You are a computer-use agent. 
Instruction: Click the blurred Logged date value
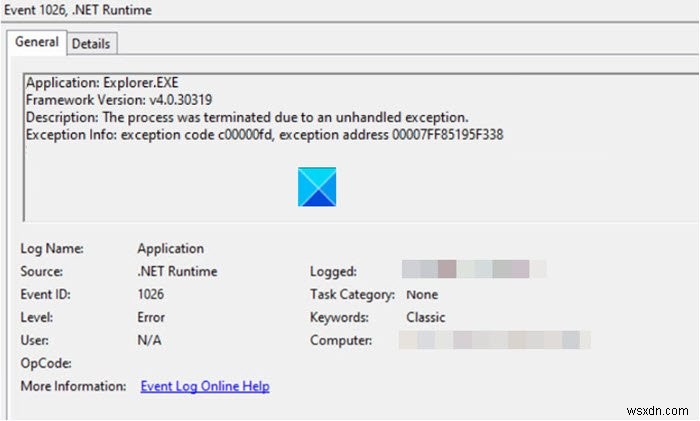[x=474, y=269]
